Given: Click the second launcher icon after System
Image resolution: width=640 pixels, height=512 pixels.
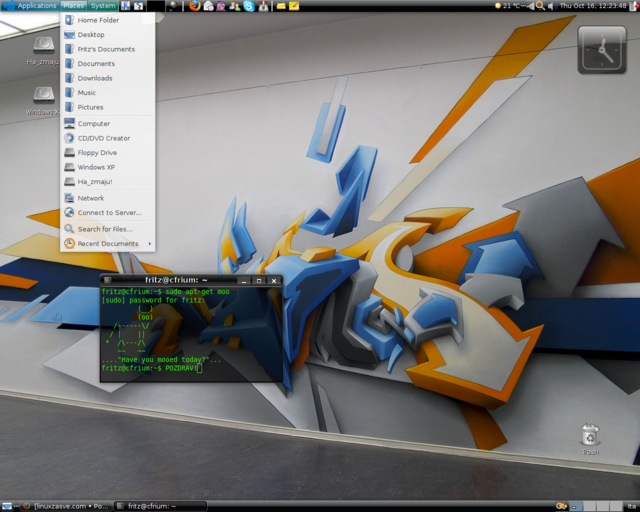Looking at the screenshot, I should 139,6.
